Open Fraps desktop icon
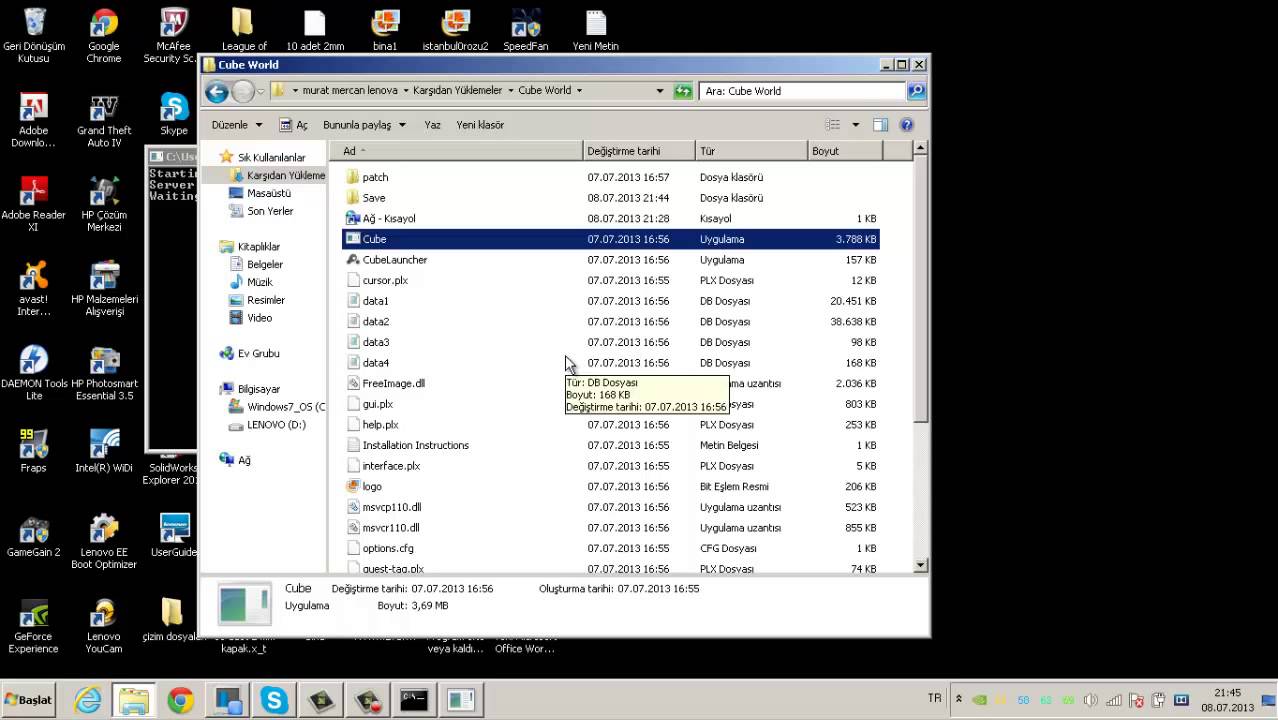 tap(33, 451)
